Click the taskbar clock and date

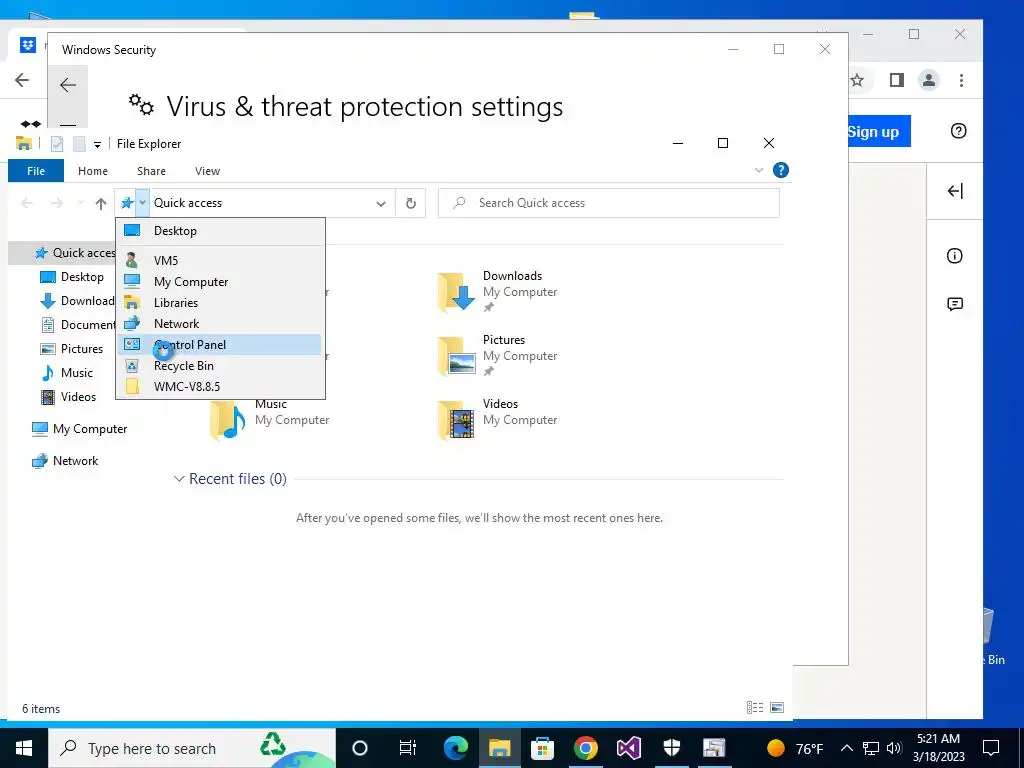[938, 748]
